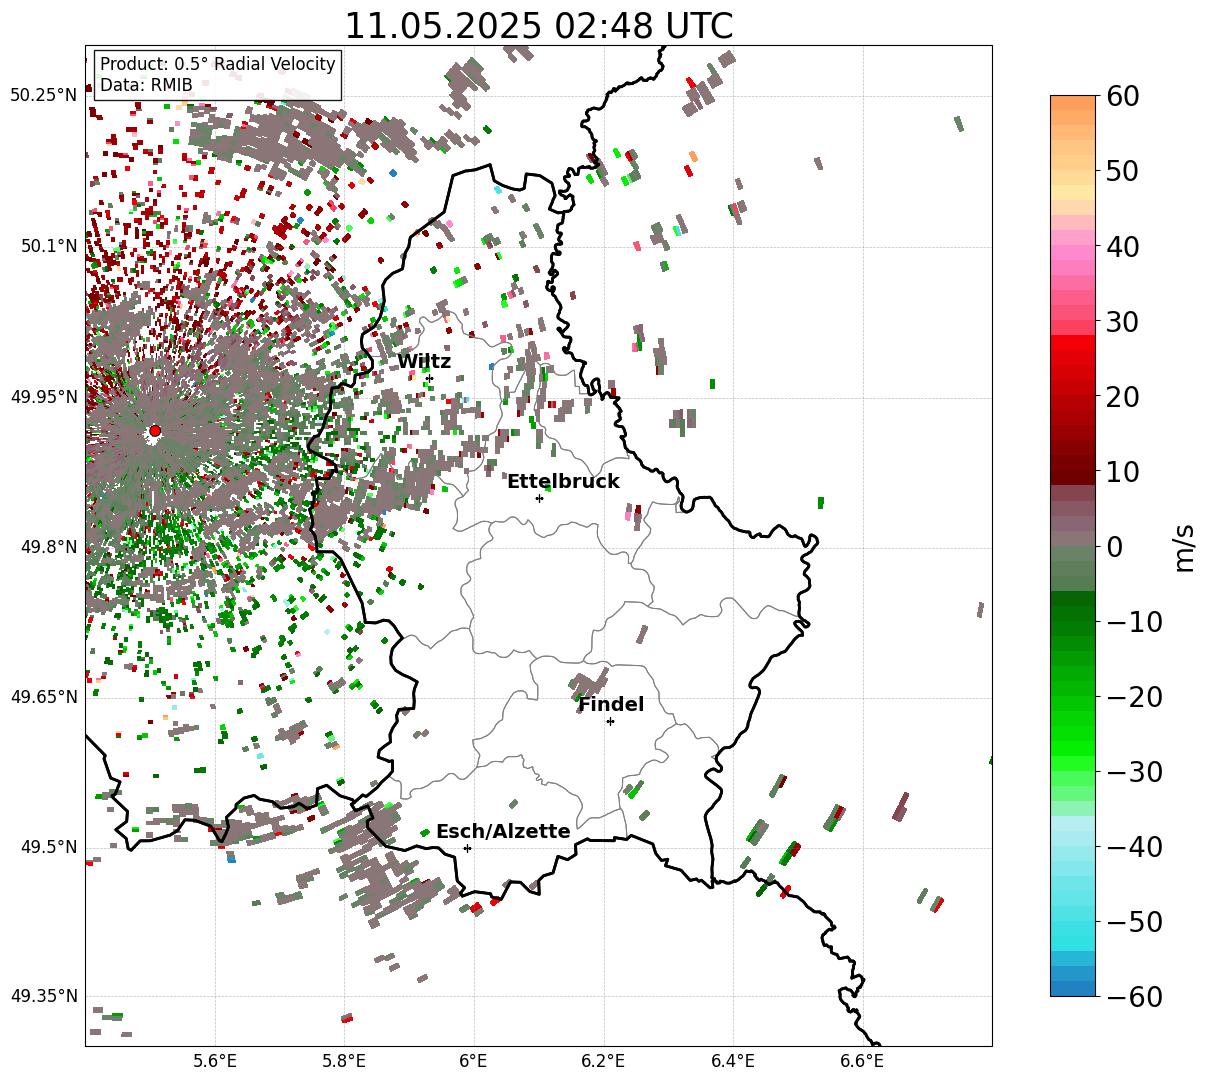Click the Findel city label
Screen dimensions: 1207x1081
tap(611, 705)
